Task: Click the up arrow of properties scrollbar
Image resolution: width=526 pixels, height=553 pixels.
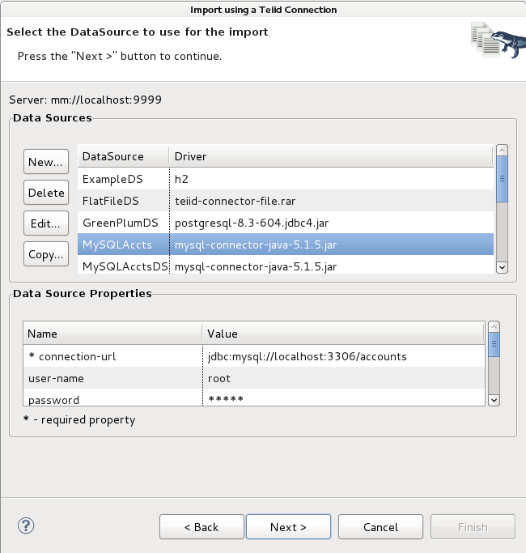Action: [x=494, y=327]
